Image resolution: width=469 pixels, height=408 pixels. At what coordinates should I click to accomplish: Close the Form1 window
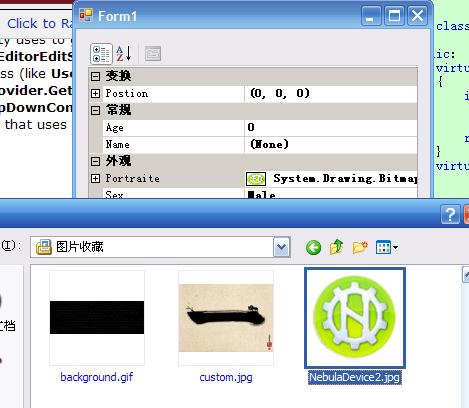(417, 16)
